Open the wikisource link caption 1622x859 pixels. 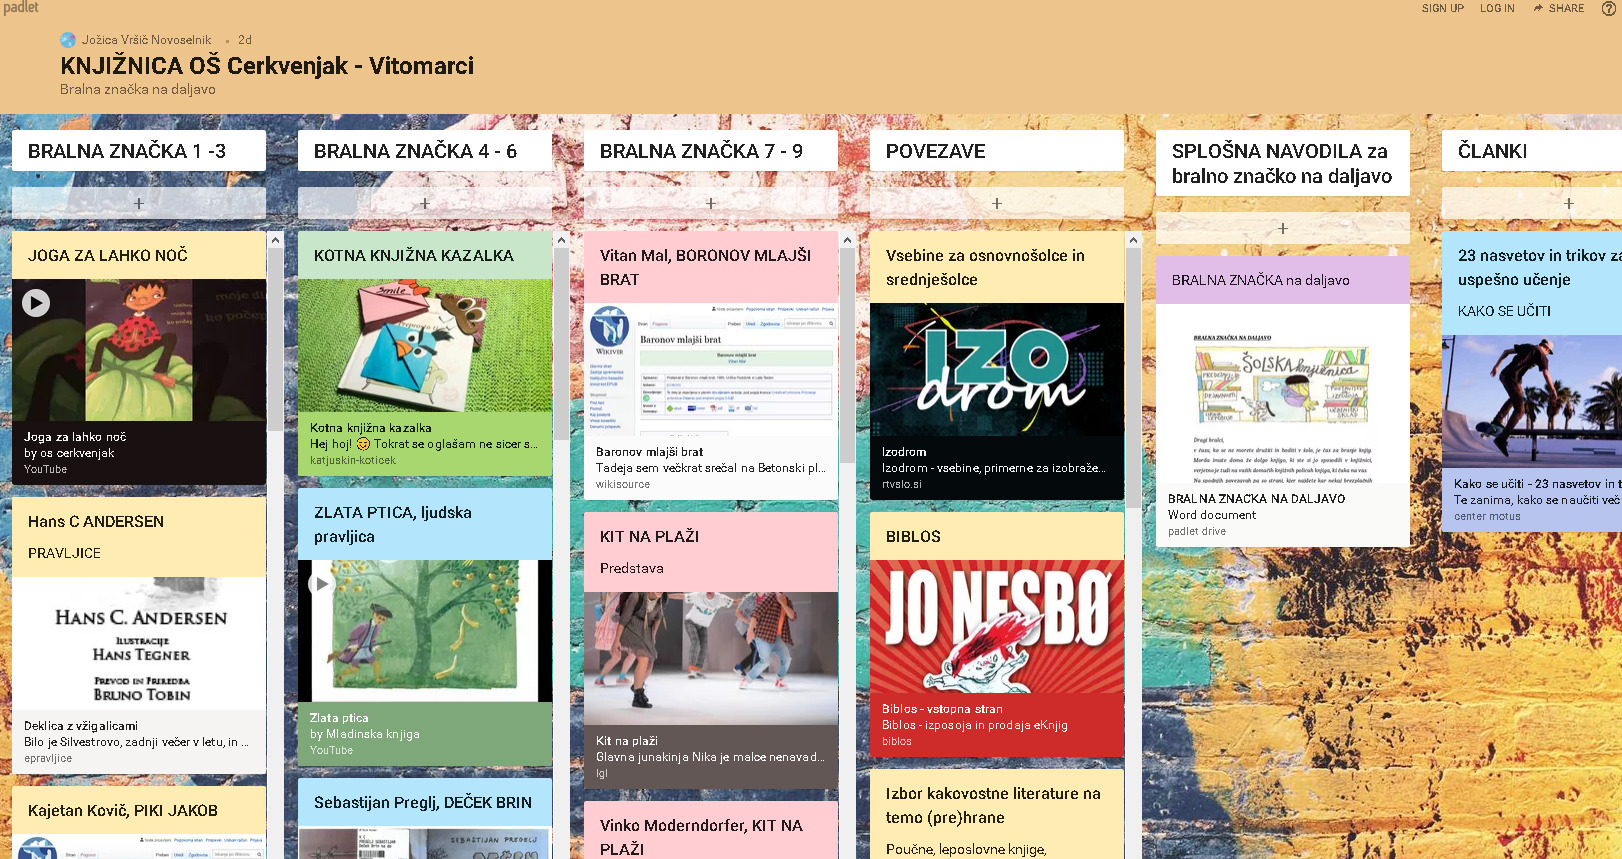pos(623,484)
